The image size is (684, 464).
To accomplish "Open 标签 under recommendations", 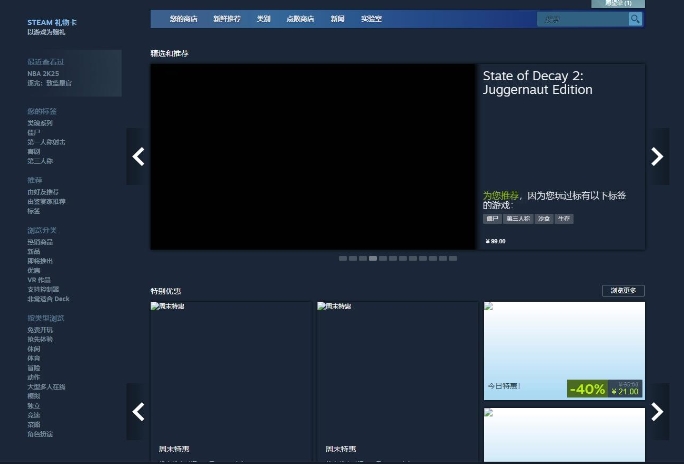I will point(34,211).
